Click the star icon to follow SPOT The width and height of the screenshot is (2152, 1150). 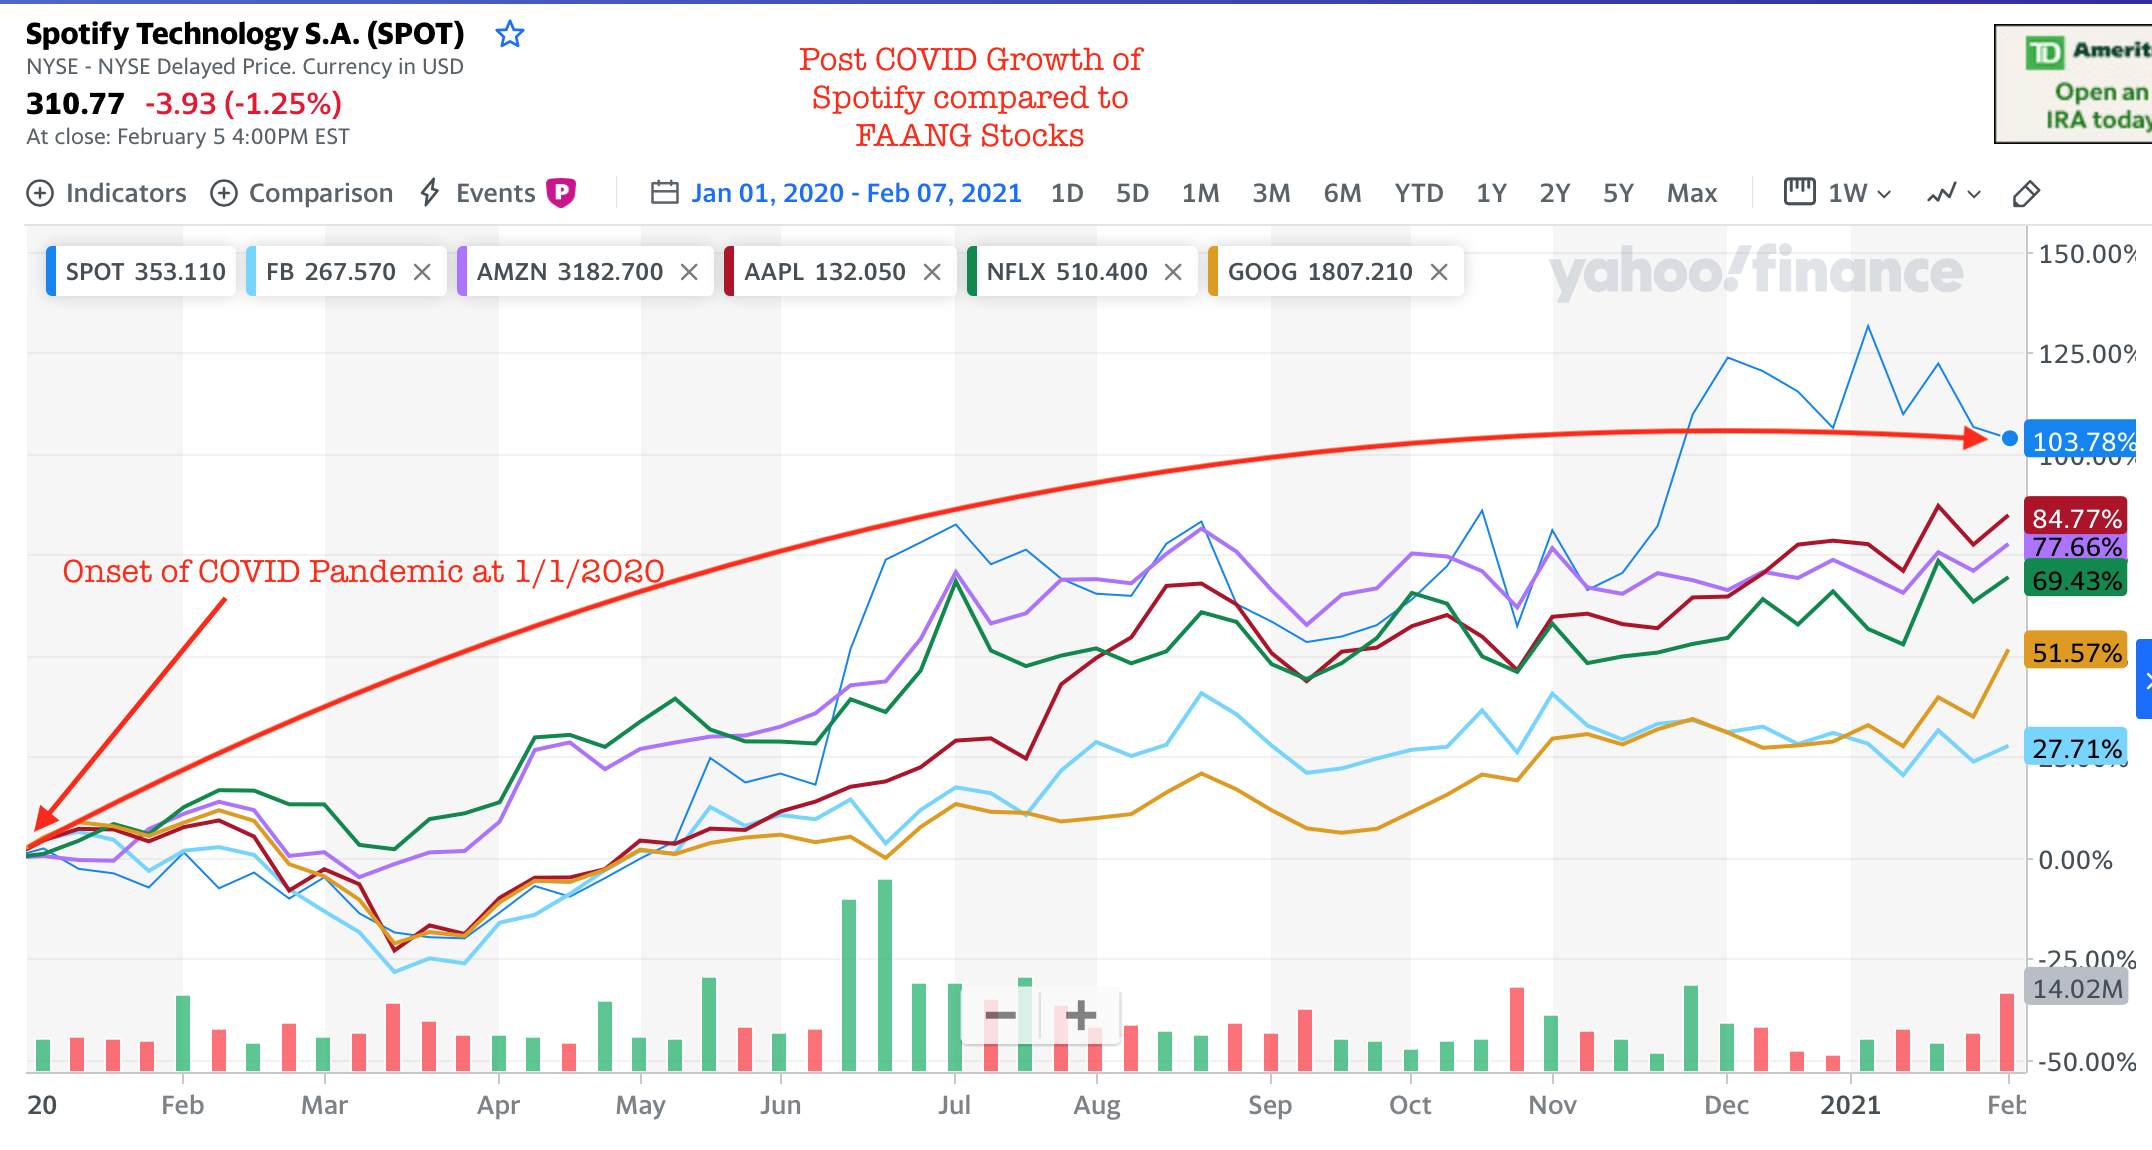tap(510, 35)
